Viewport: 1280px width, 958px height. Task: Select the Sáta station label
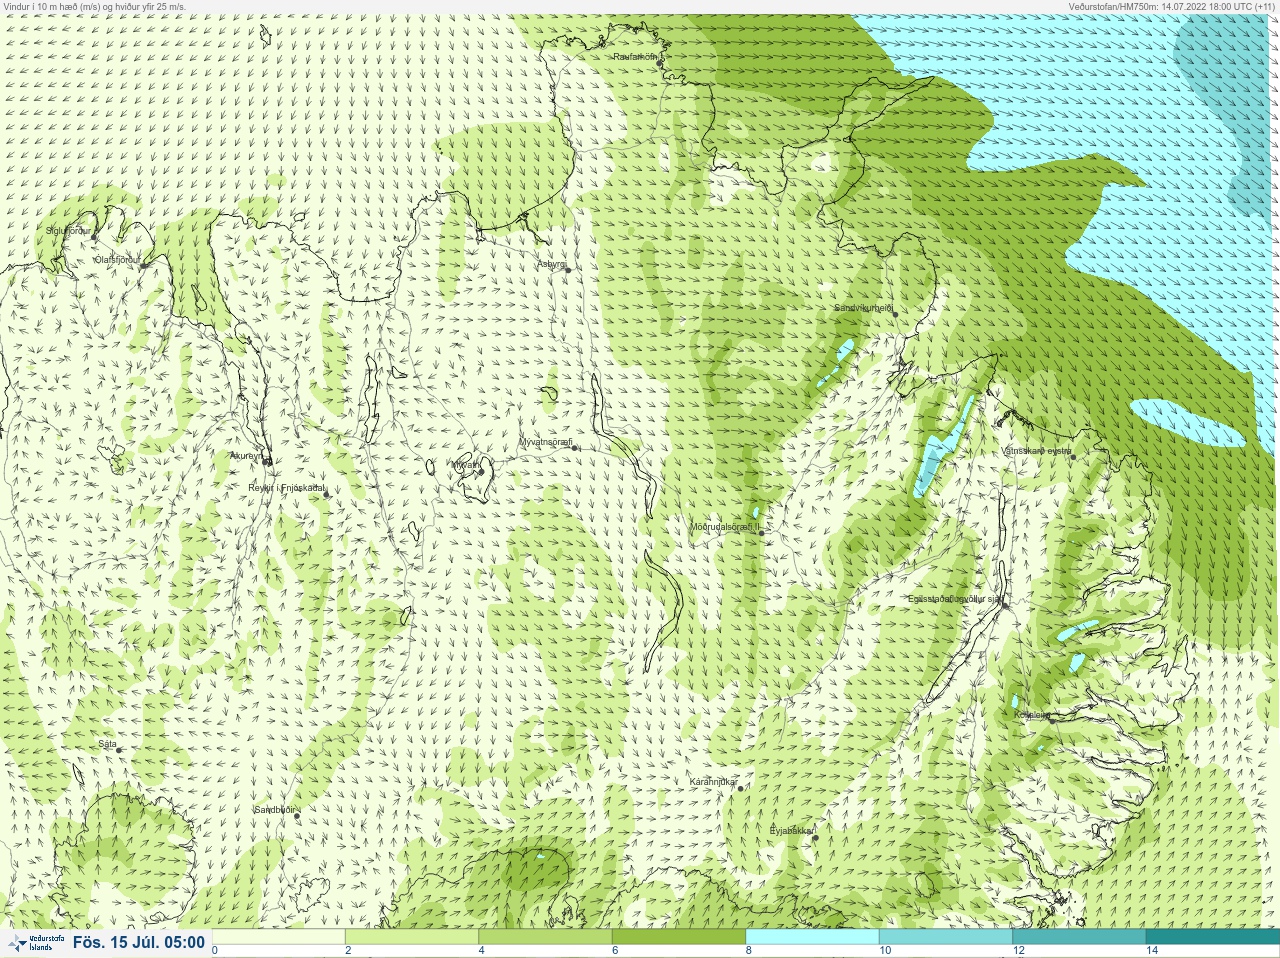tap(107, 745)
